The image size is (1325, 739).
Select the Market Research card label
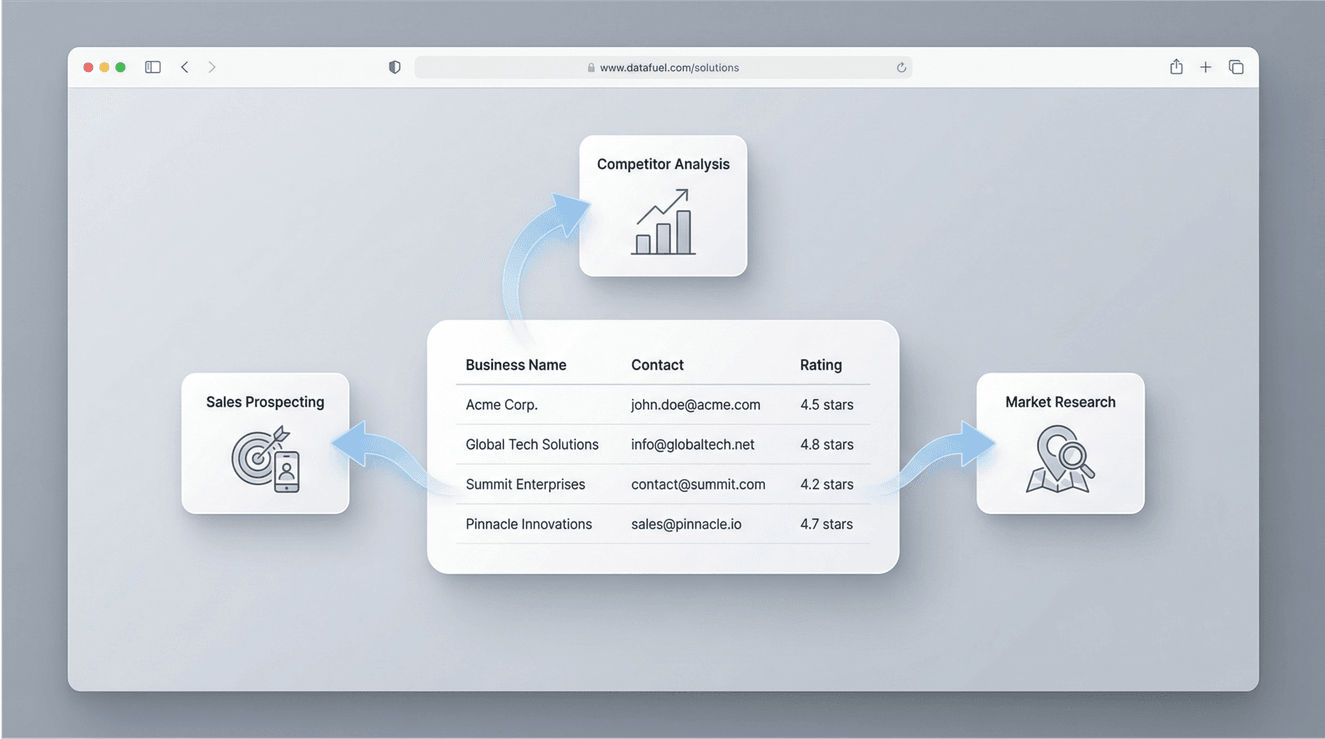click(1060, 402)
